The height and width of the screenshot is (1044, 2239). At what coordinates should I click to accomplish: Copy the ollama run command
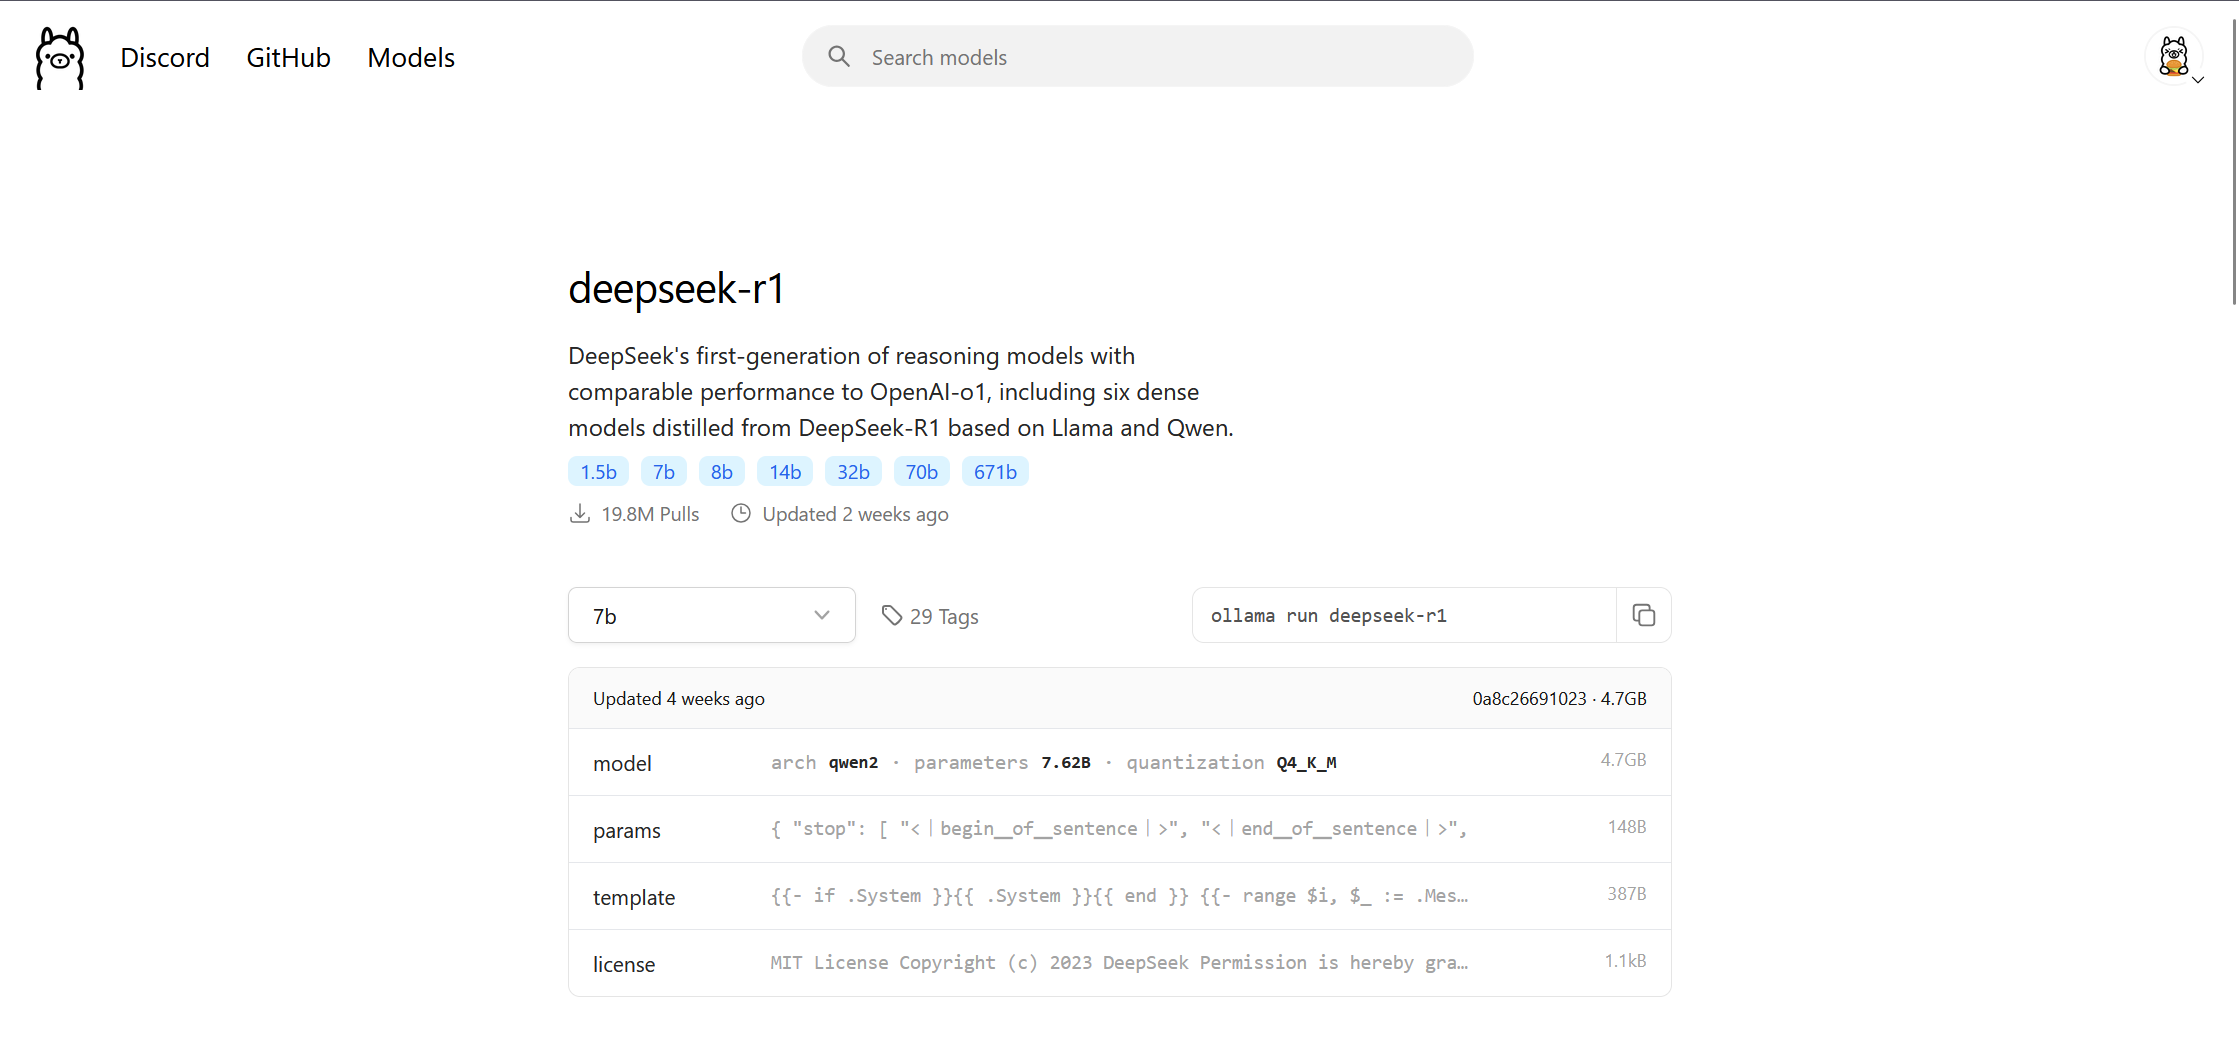coord(1644,615)
